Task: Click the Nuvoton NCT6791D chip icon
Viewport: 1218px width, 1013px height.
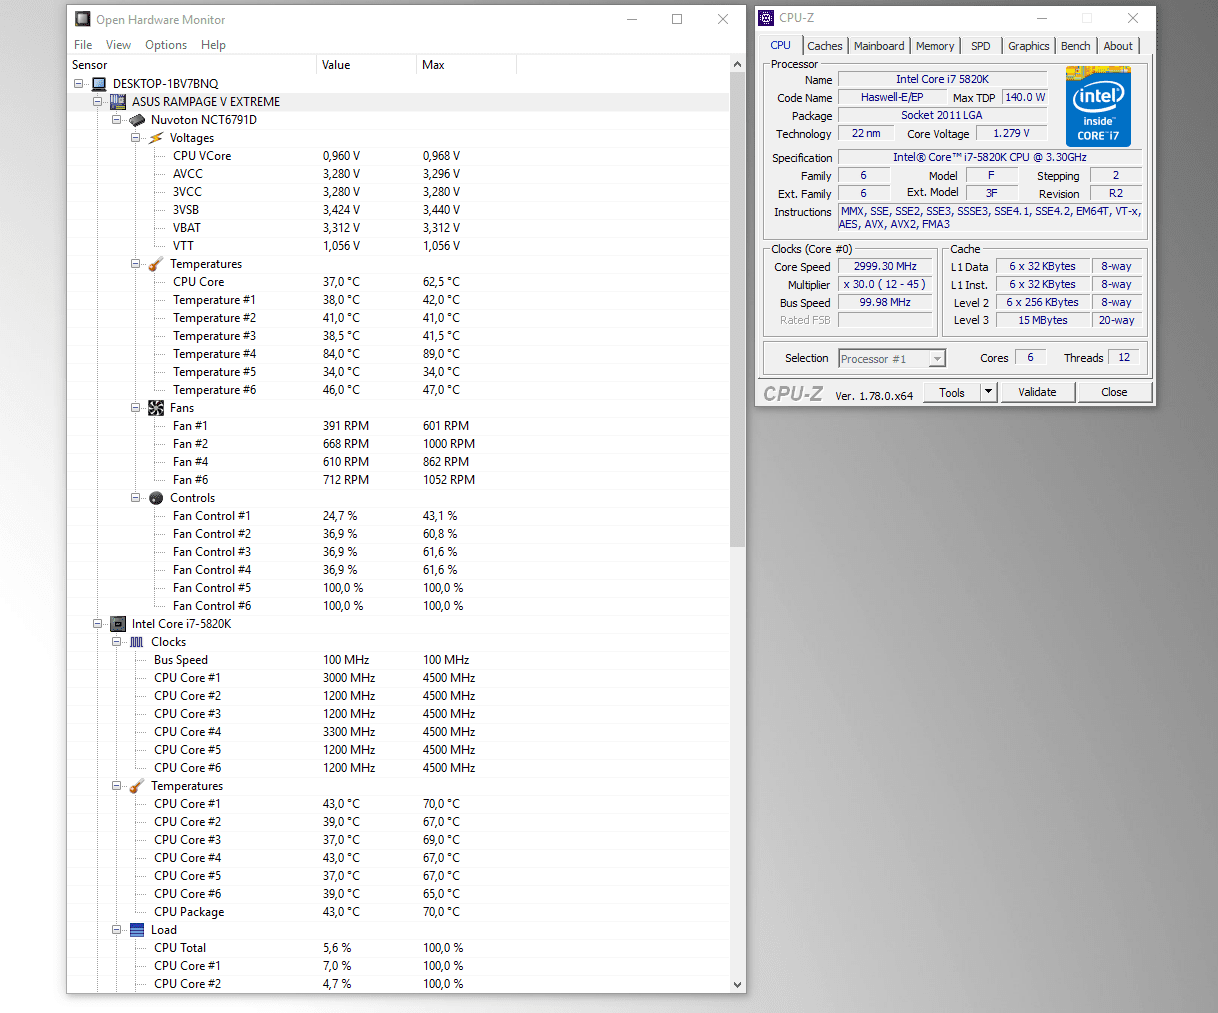Action: [137, 120]
